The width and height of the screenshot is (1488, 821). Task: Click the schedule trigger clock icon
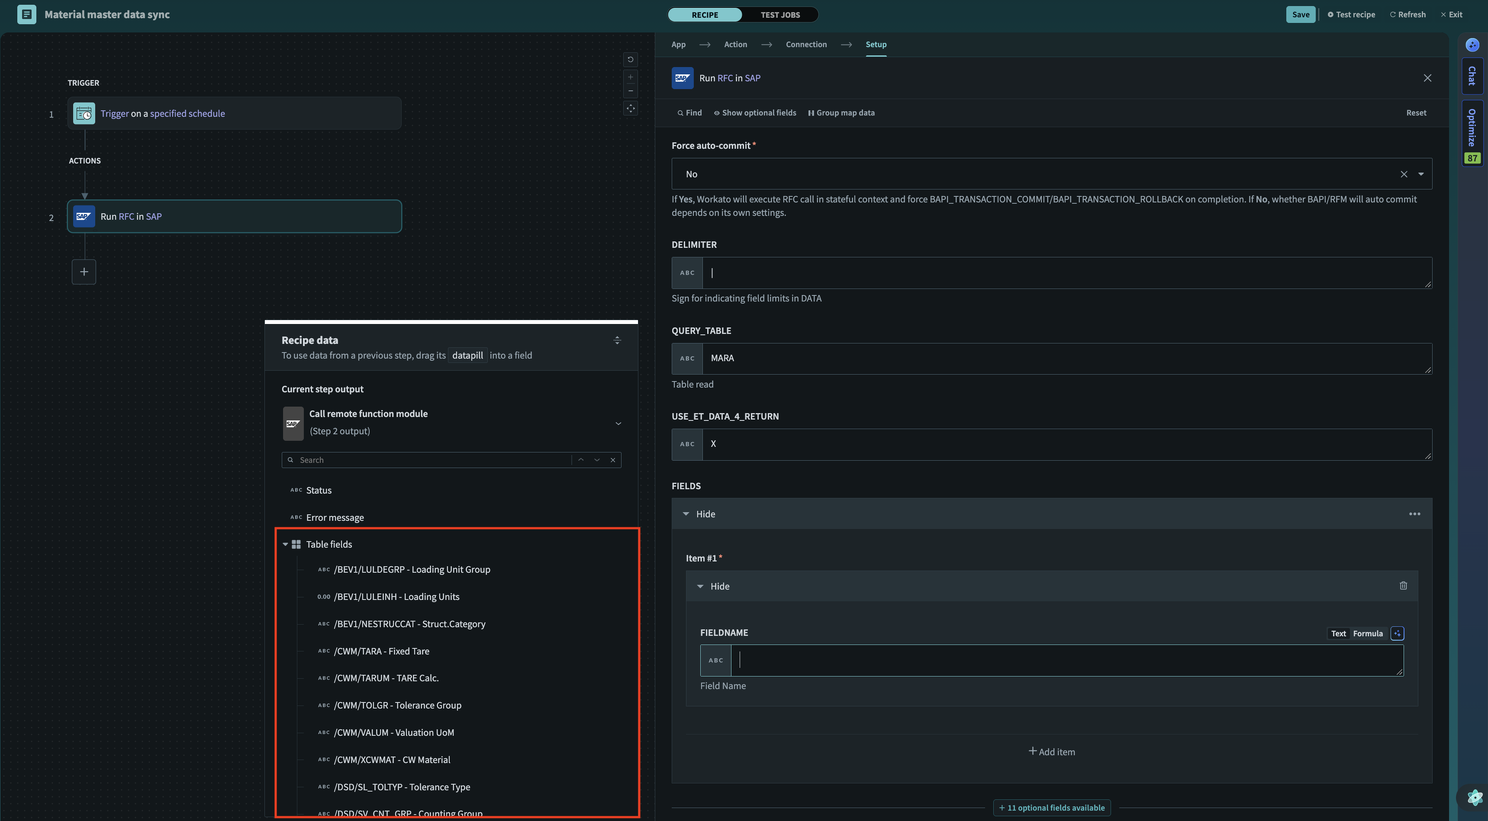pos(84,114)
